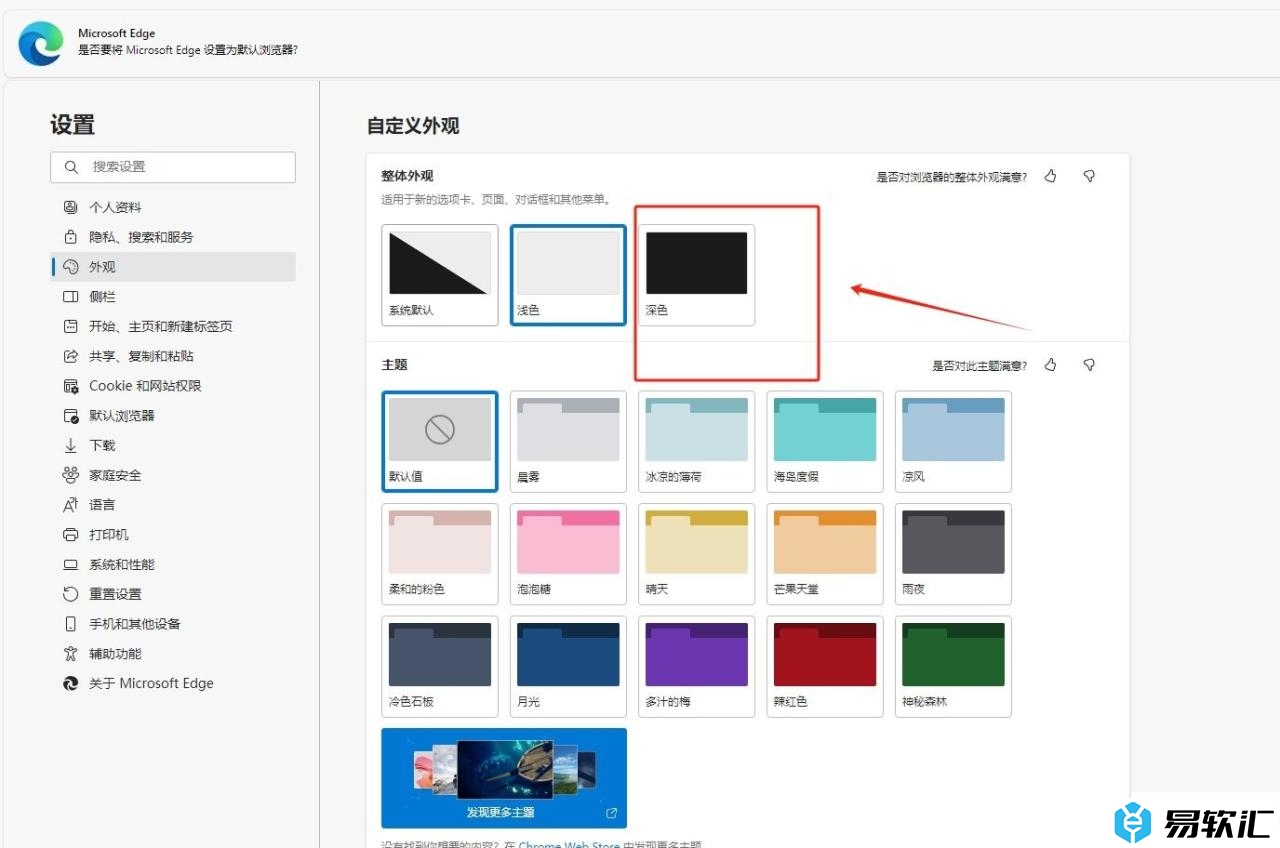Click the icon for 开始、主页和新建标签页

71,326
